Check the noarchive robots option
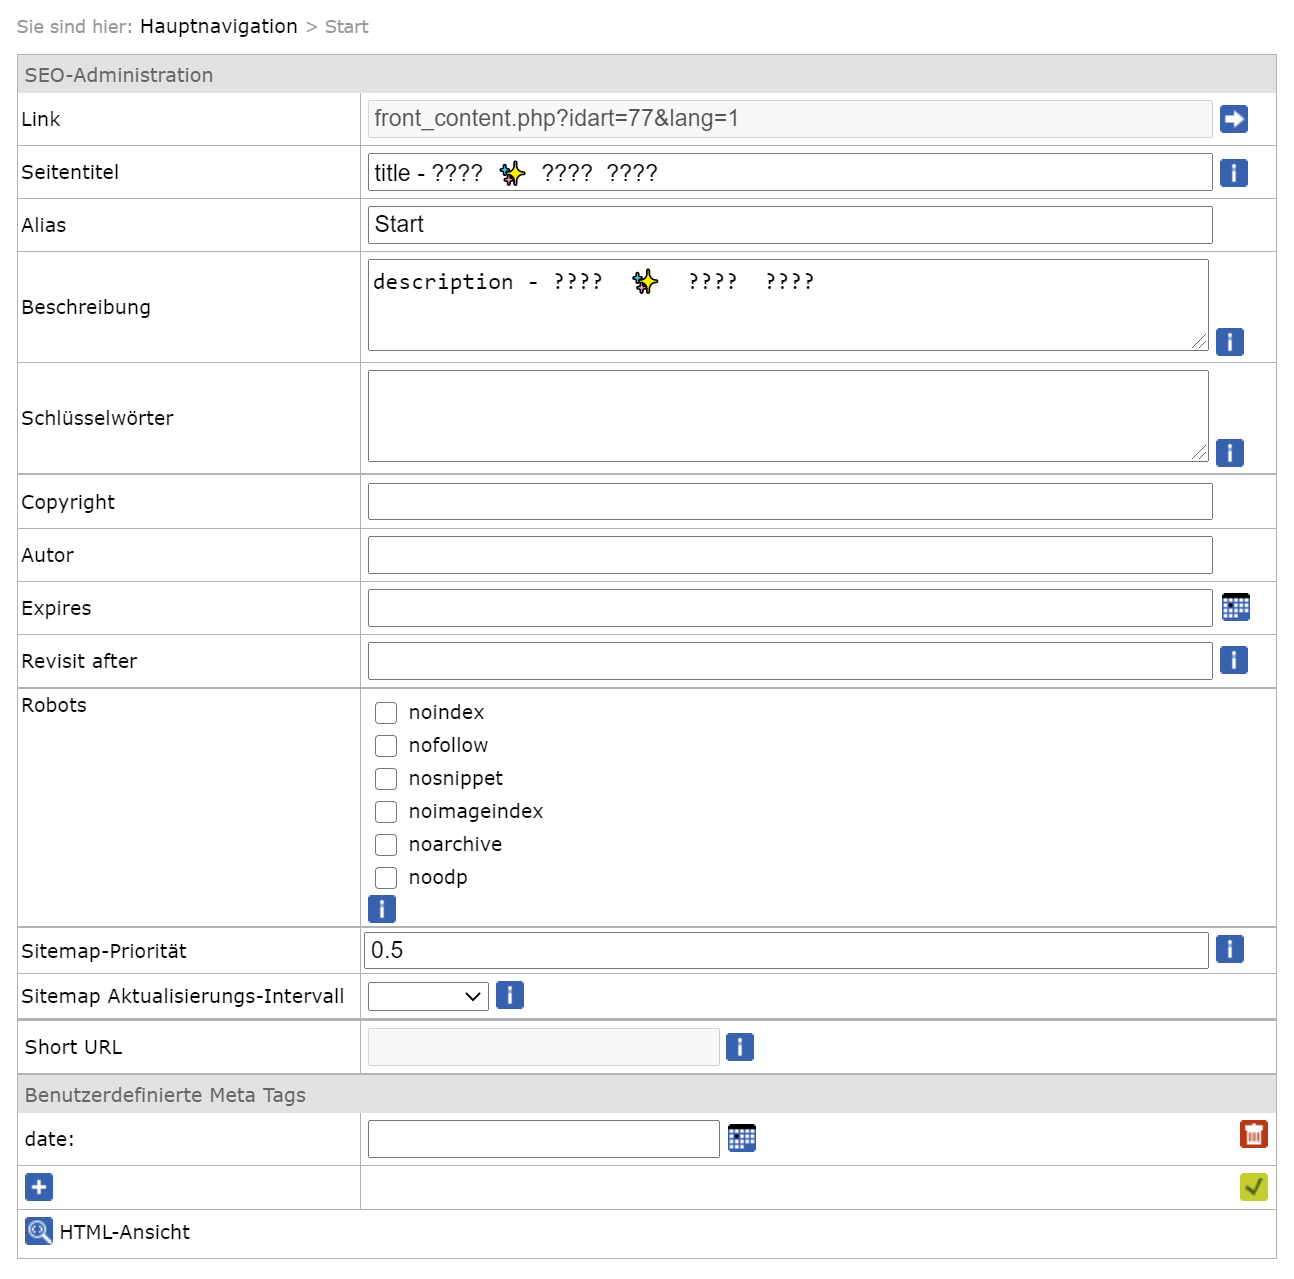 tap(386, 845)
